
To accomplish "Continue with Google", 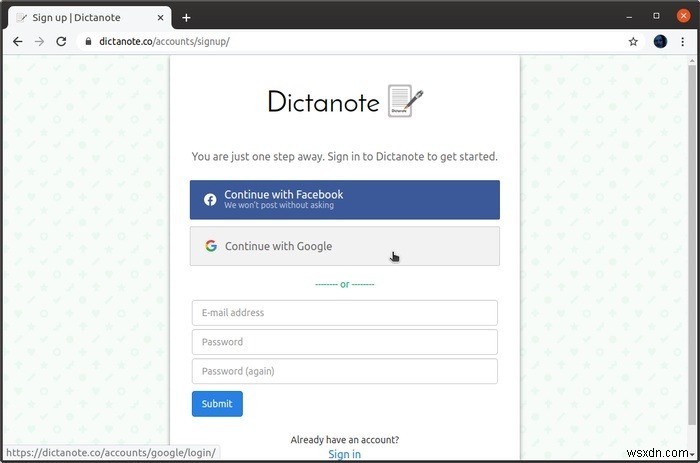I will pyautogui.click(x=345, y=246).
